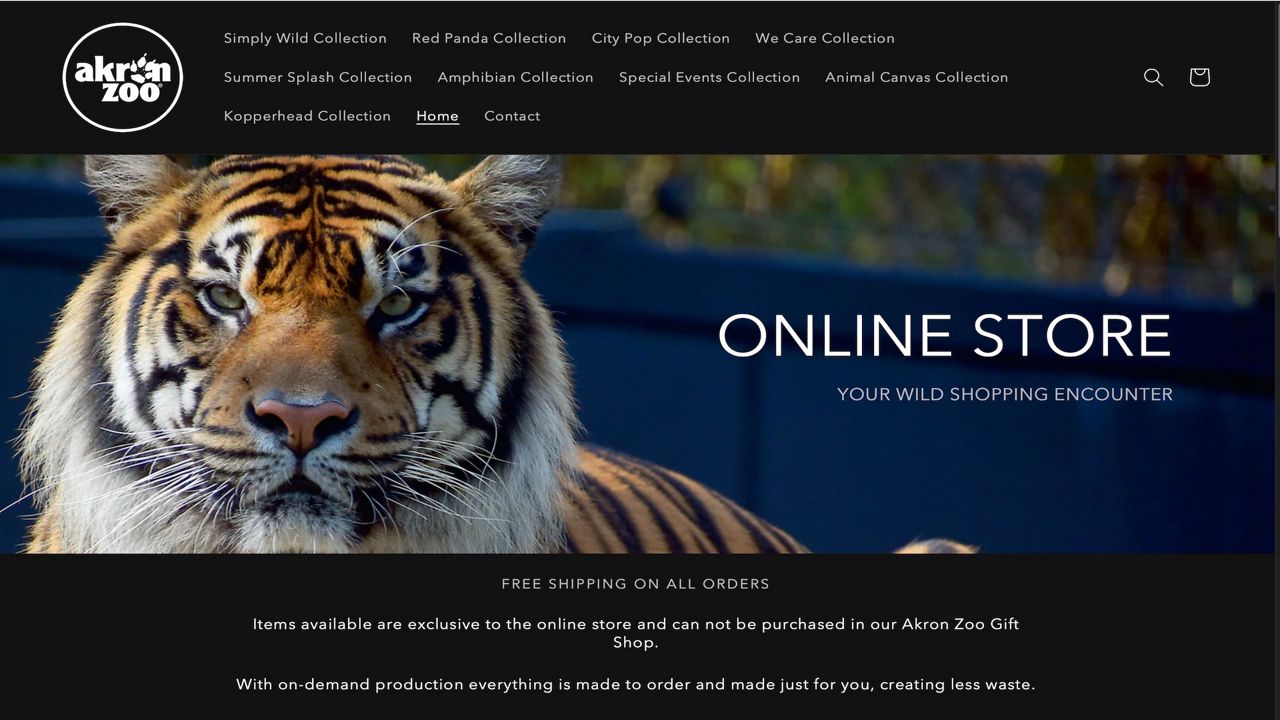Go to Red Panda Collection

click(x=489, y=38)
